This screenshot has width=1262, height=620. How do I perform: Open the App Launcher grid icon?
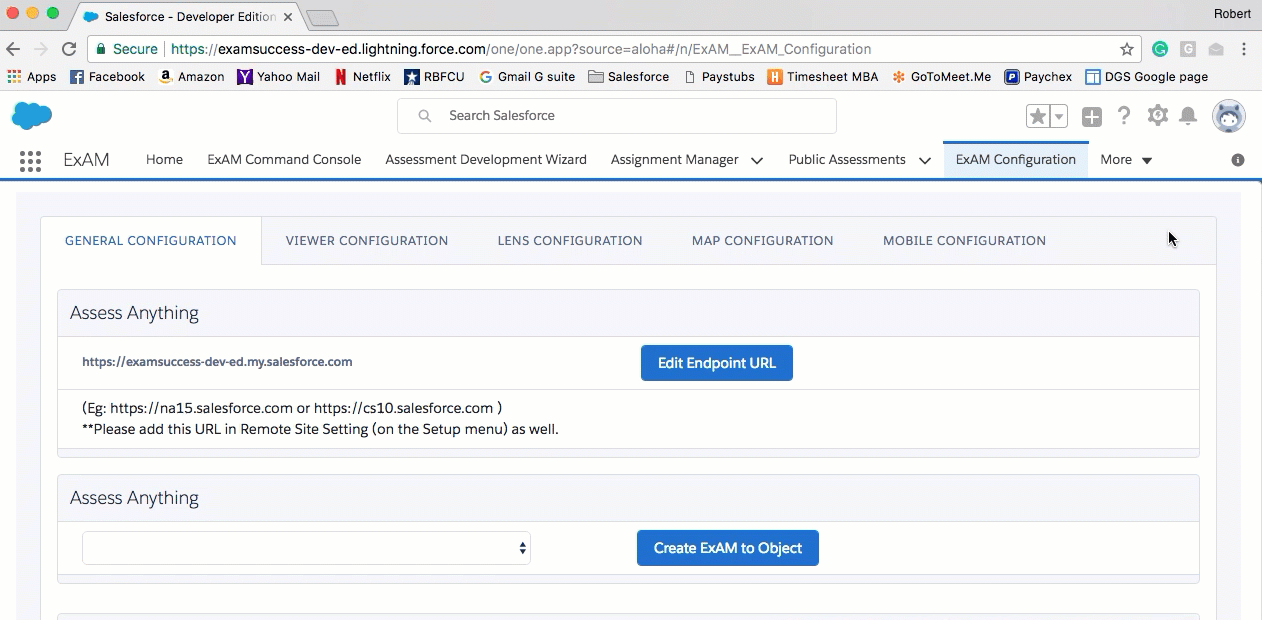point(30,160)
